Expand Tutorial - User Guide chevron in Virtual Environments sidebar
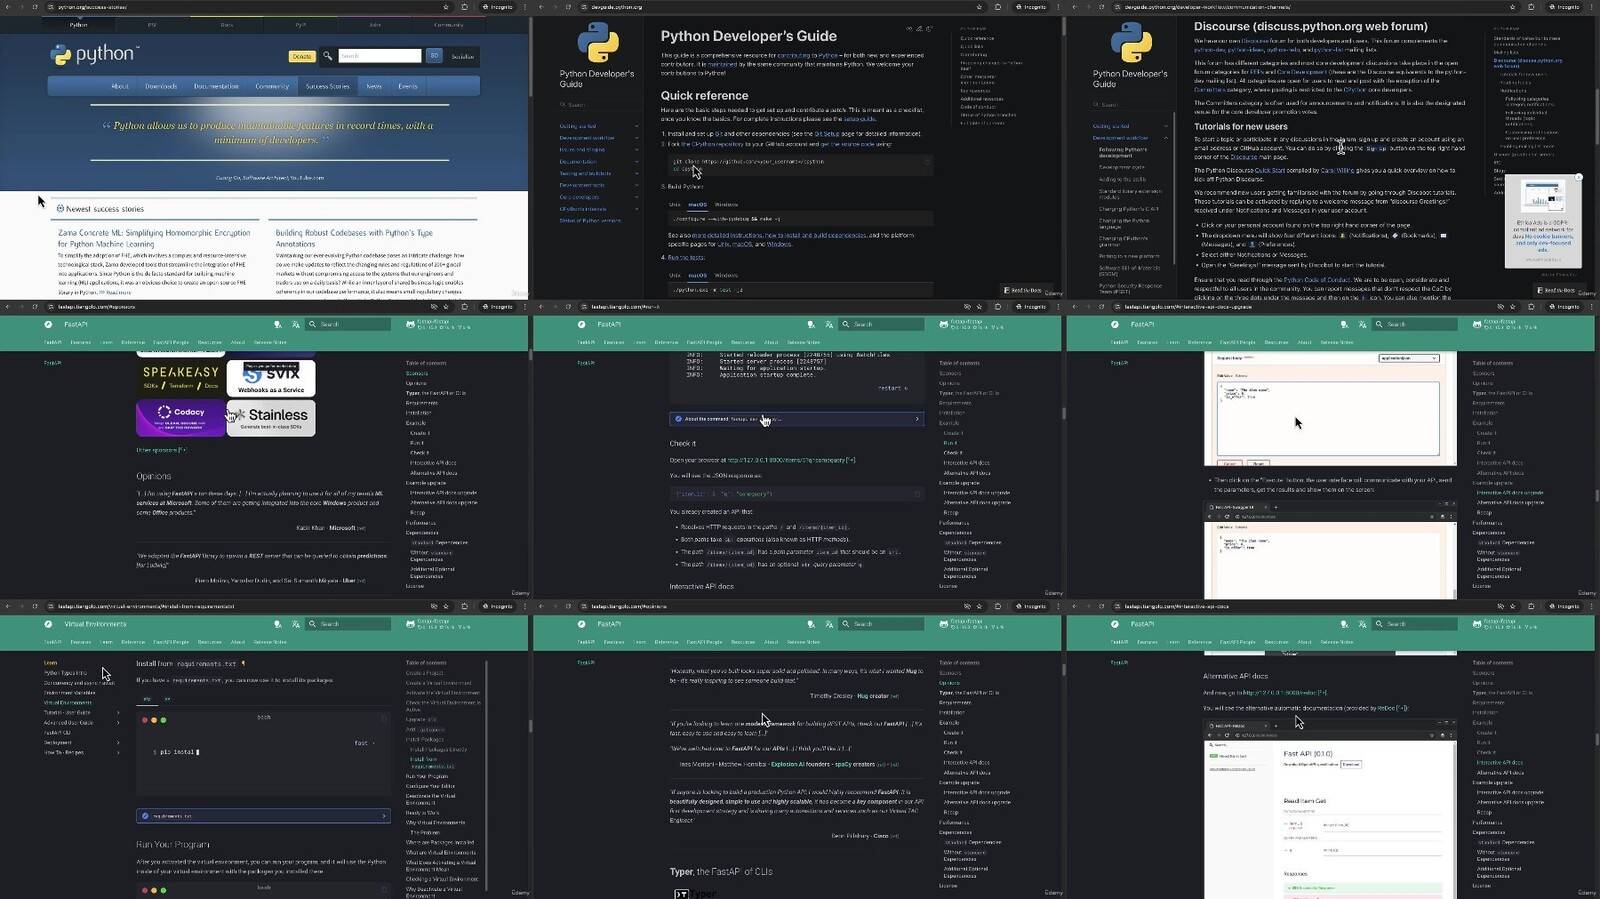Image resolution: width=1600 pixels, height=899 pixels. 118,713
